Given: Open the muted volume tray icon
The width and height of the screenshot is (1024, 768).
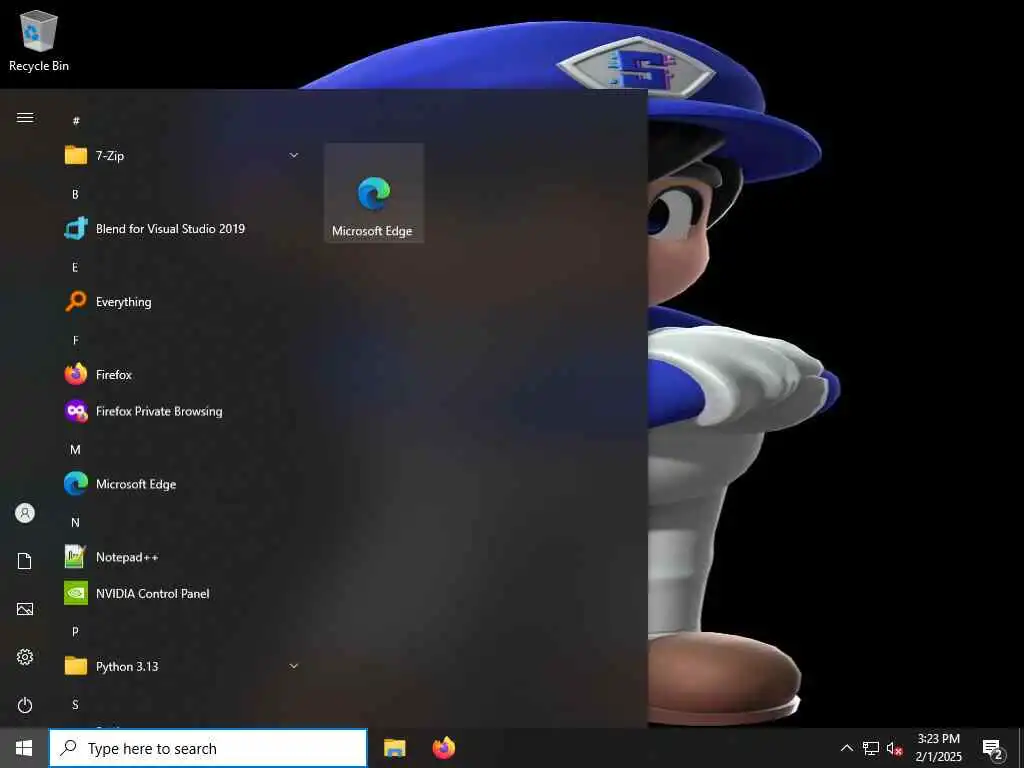Looking at the screenshot, I should coord(895,748).
